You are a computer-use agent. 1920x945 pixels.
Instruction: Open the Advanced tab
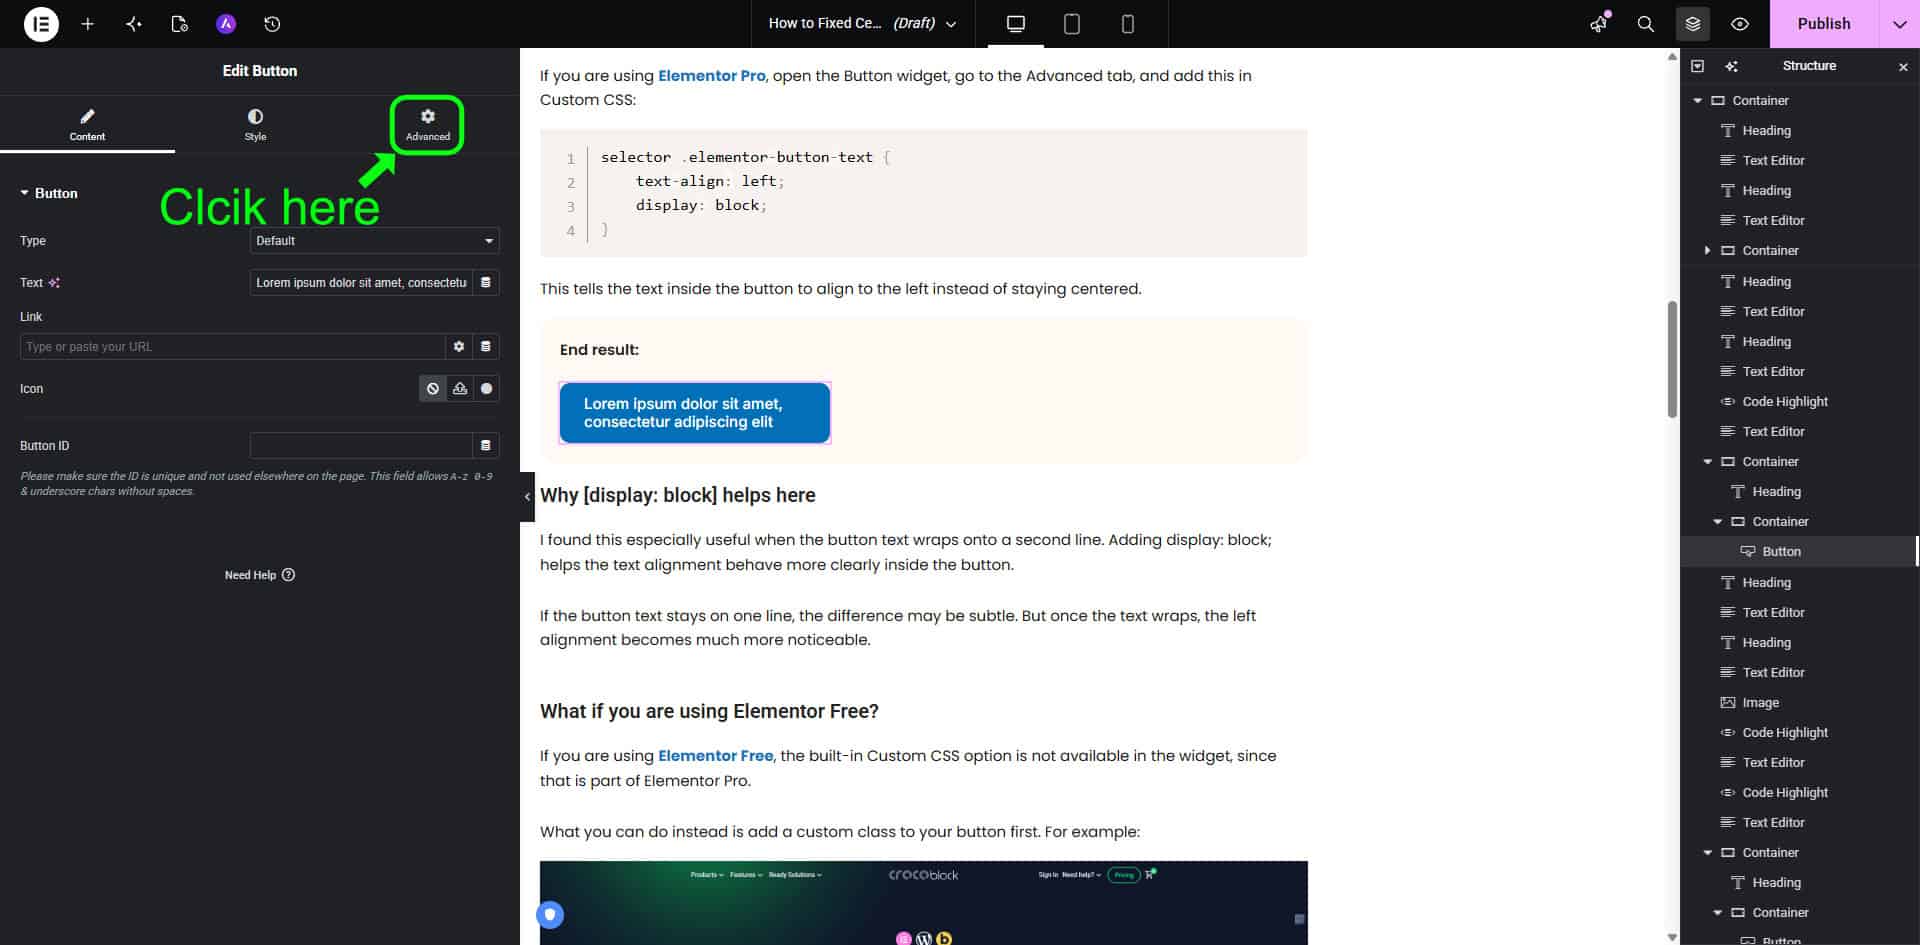tap(427, 125)
